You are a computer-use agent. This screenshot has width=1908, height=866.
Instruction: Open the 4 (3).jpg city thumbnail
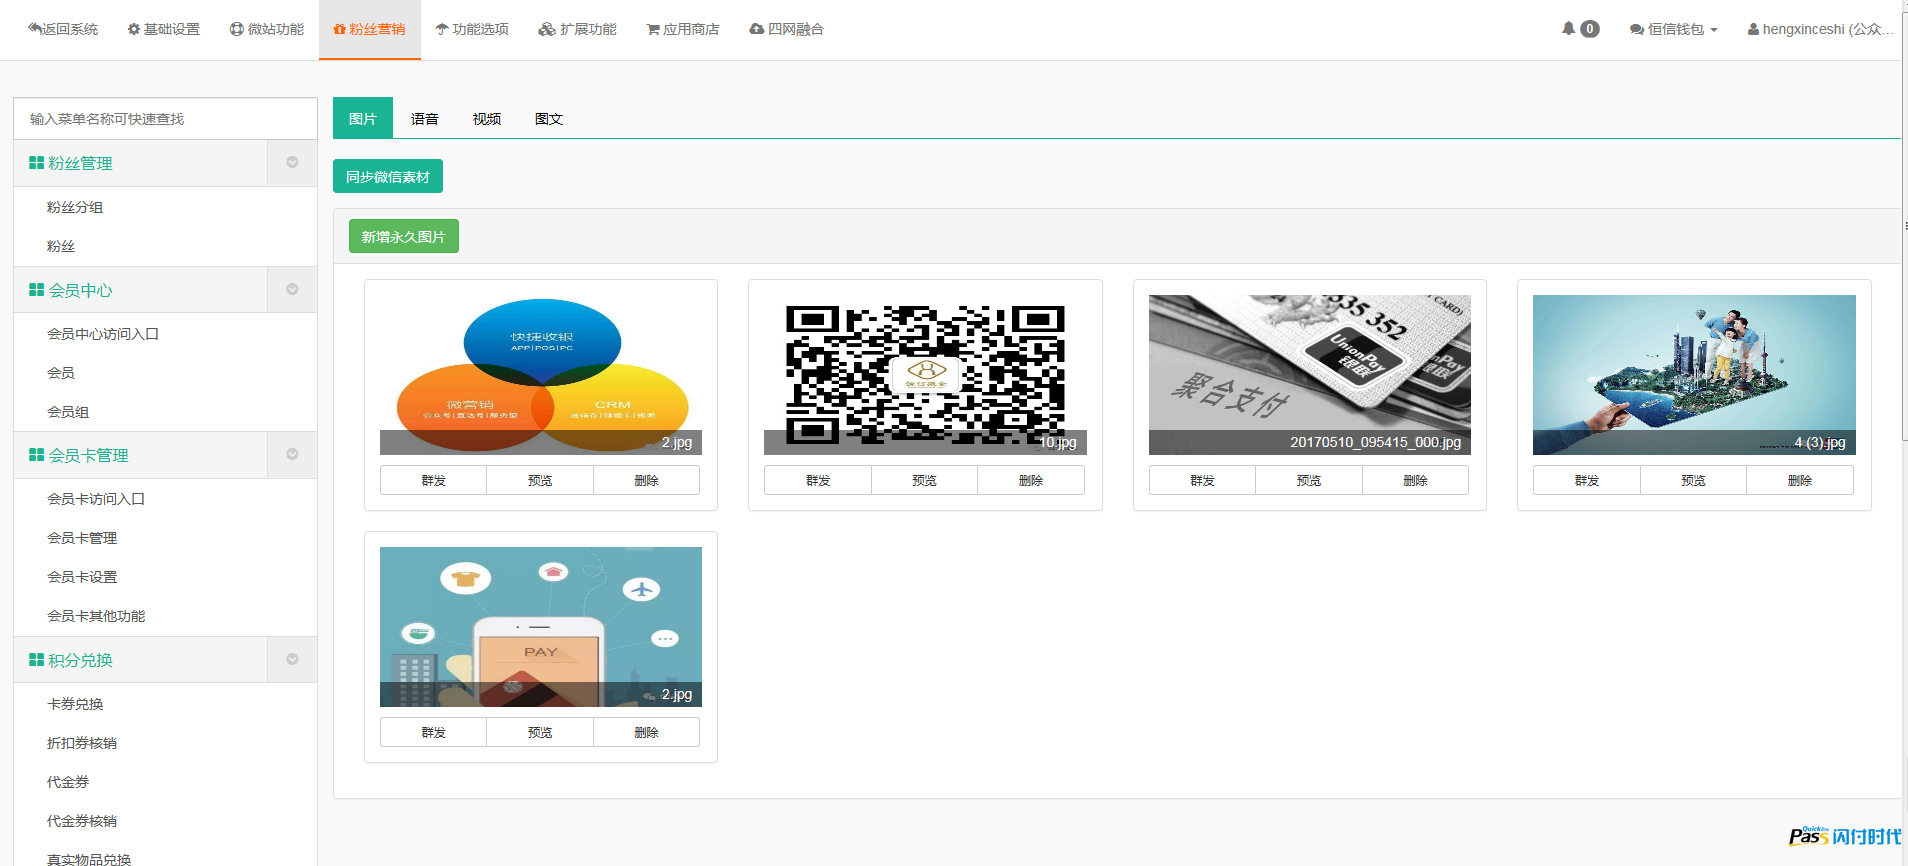[1694, 375]
